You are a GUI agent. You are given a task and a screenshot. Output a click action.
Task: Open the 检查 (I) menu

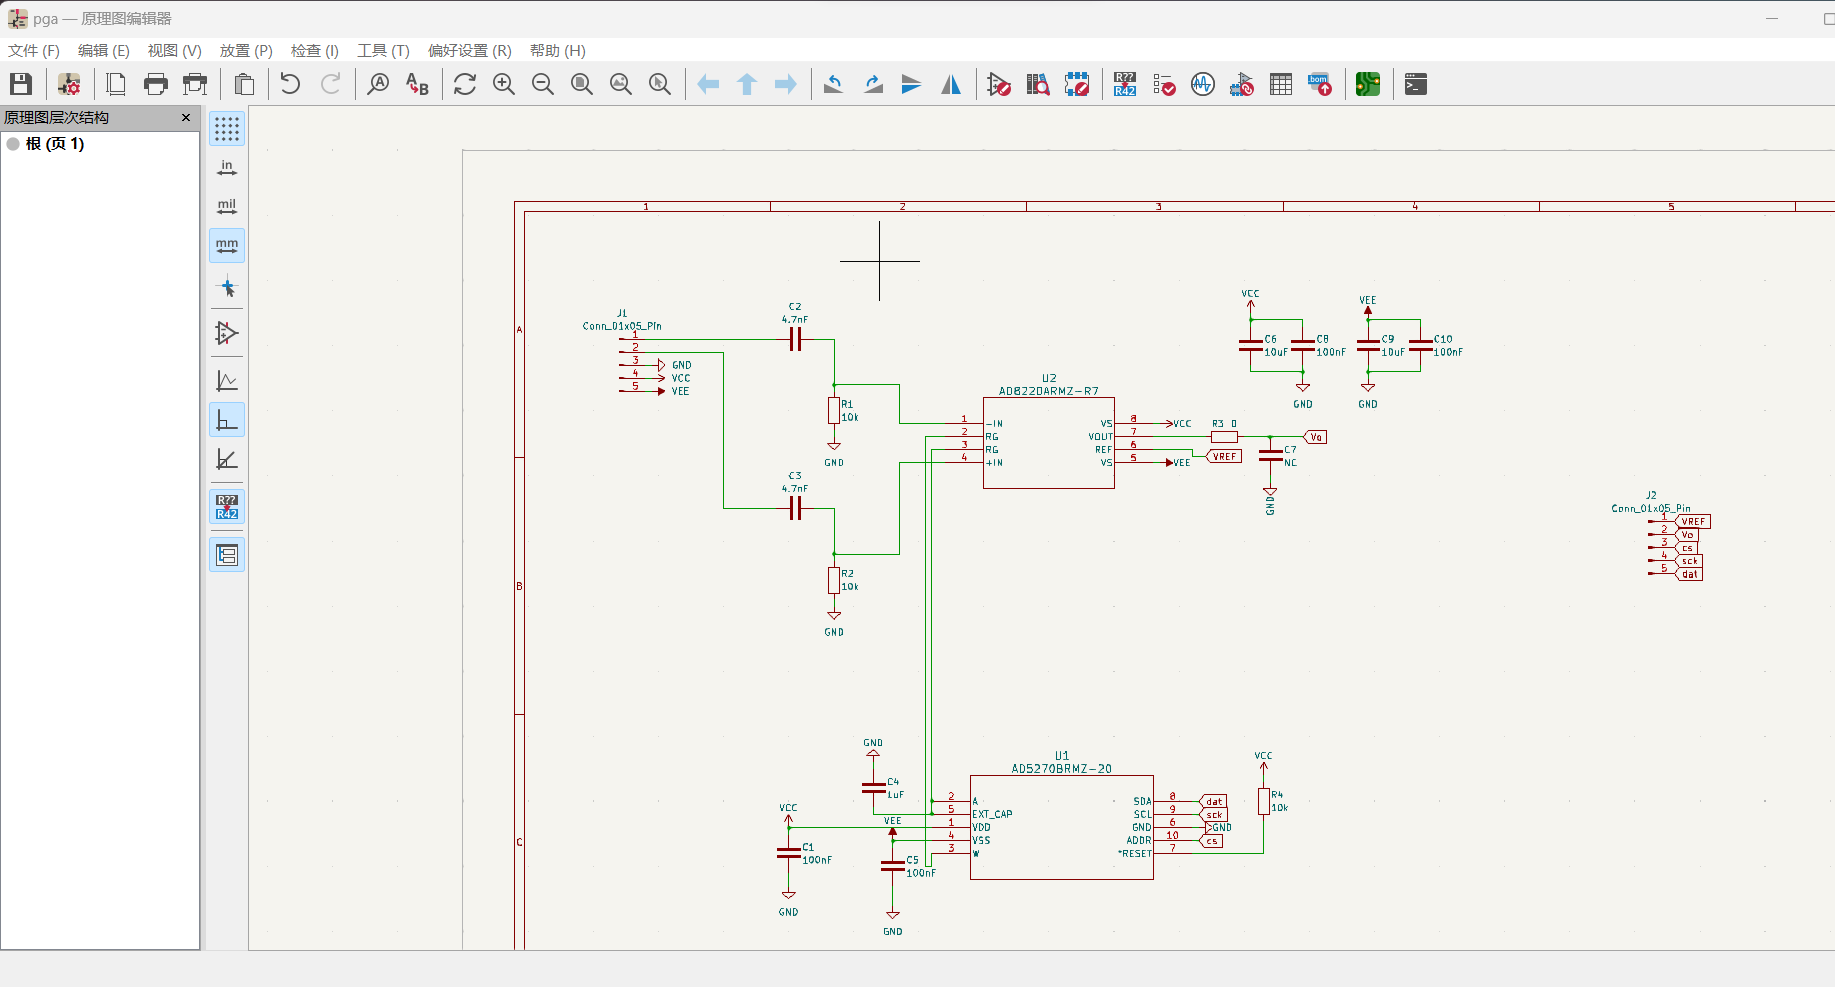[315, 51]
